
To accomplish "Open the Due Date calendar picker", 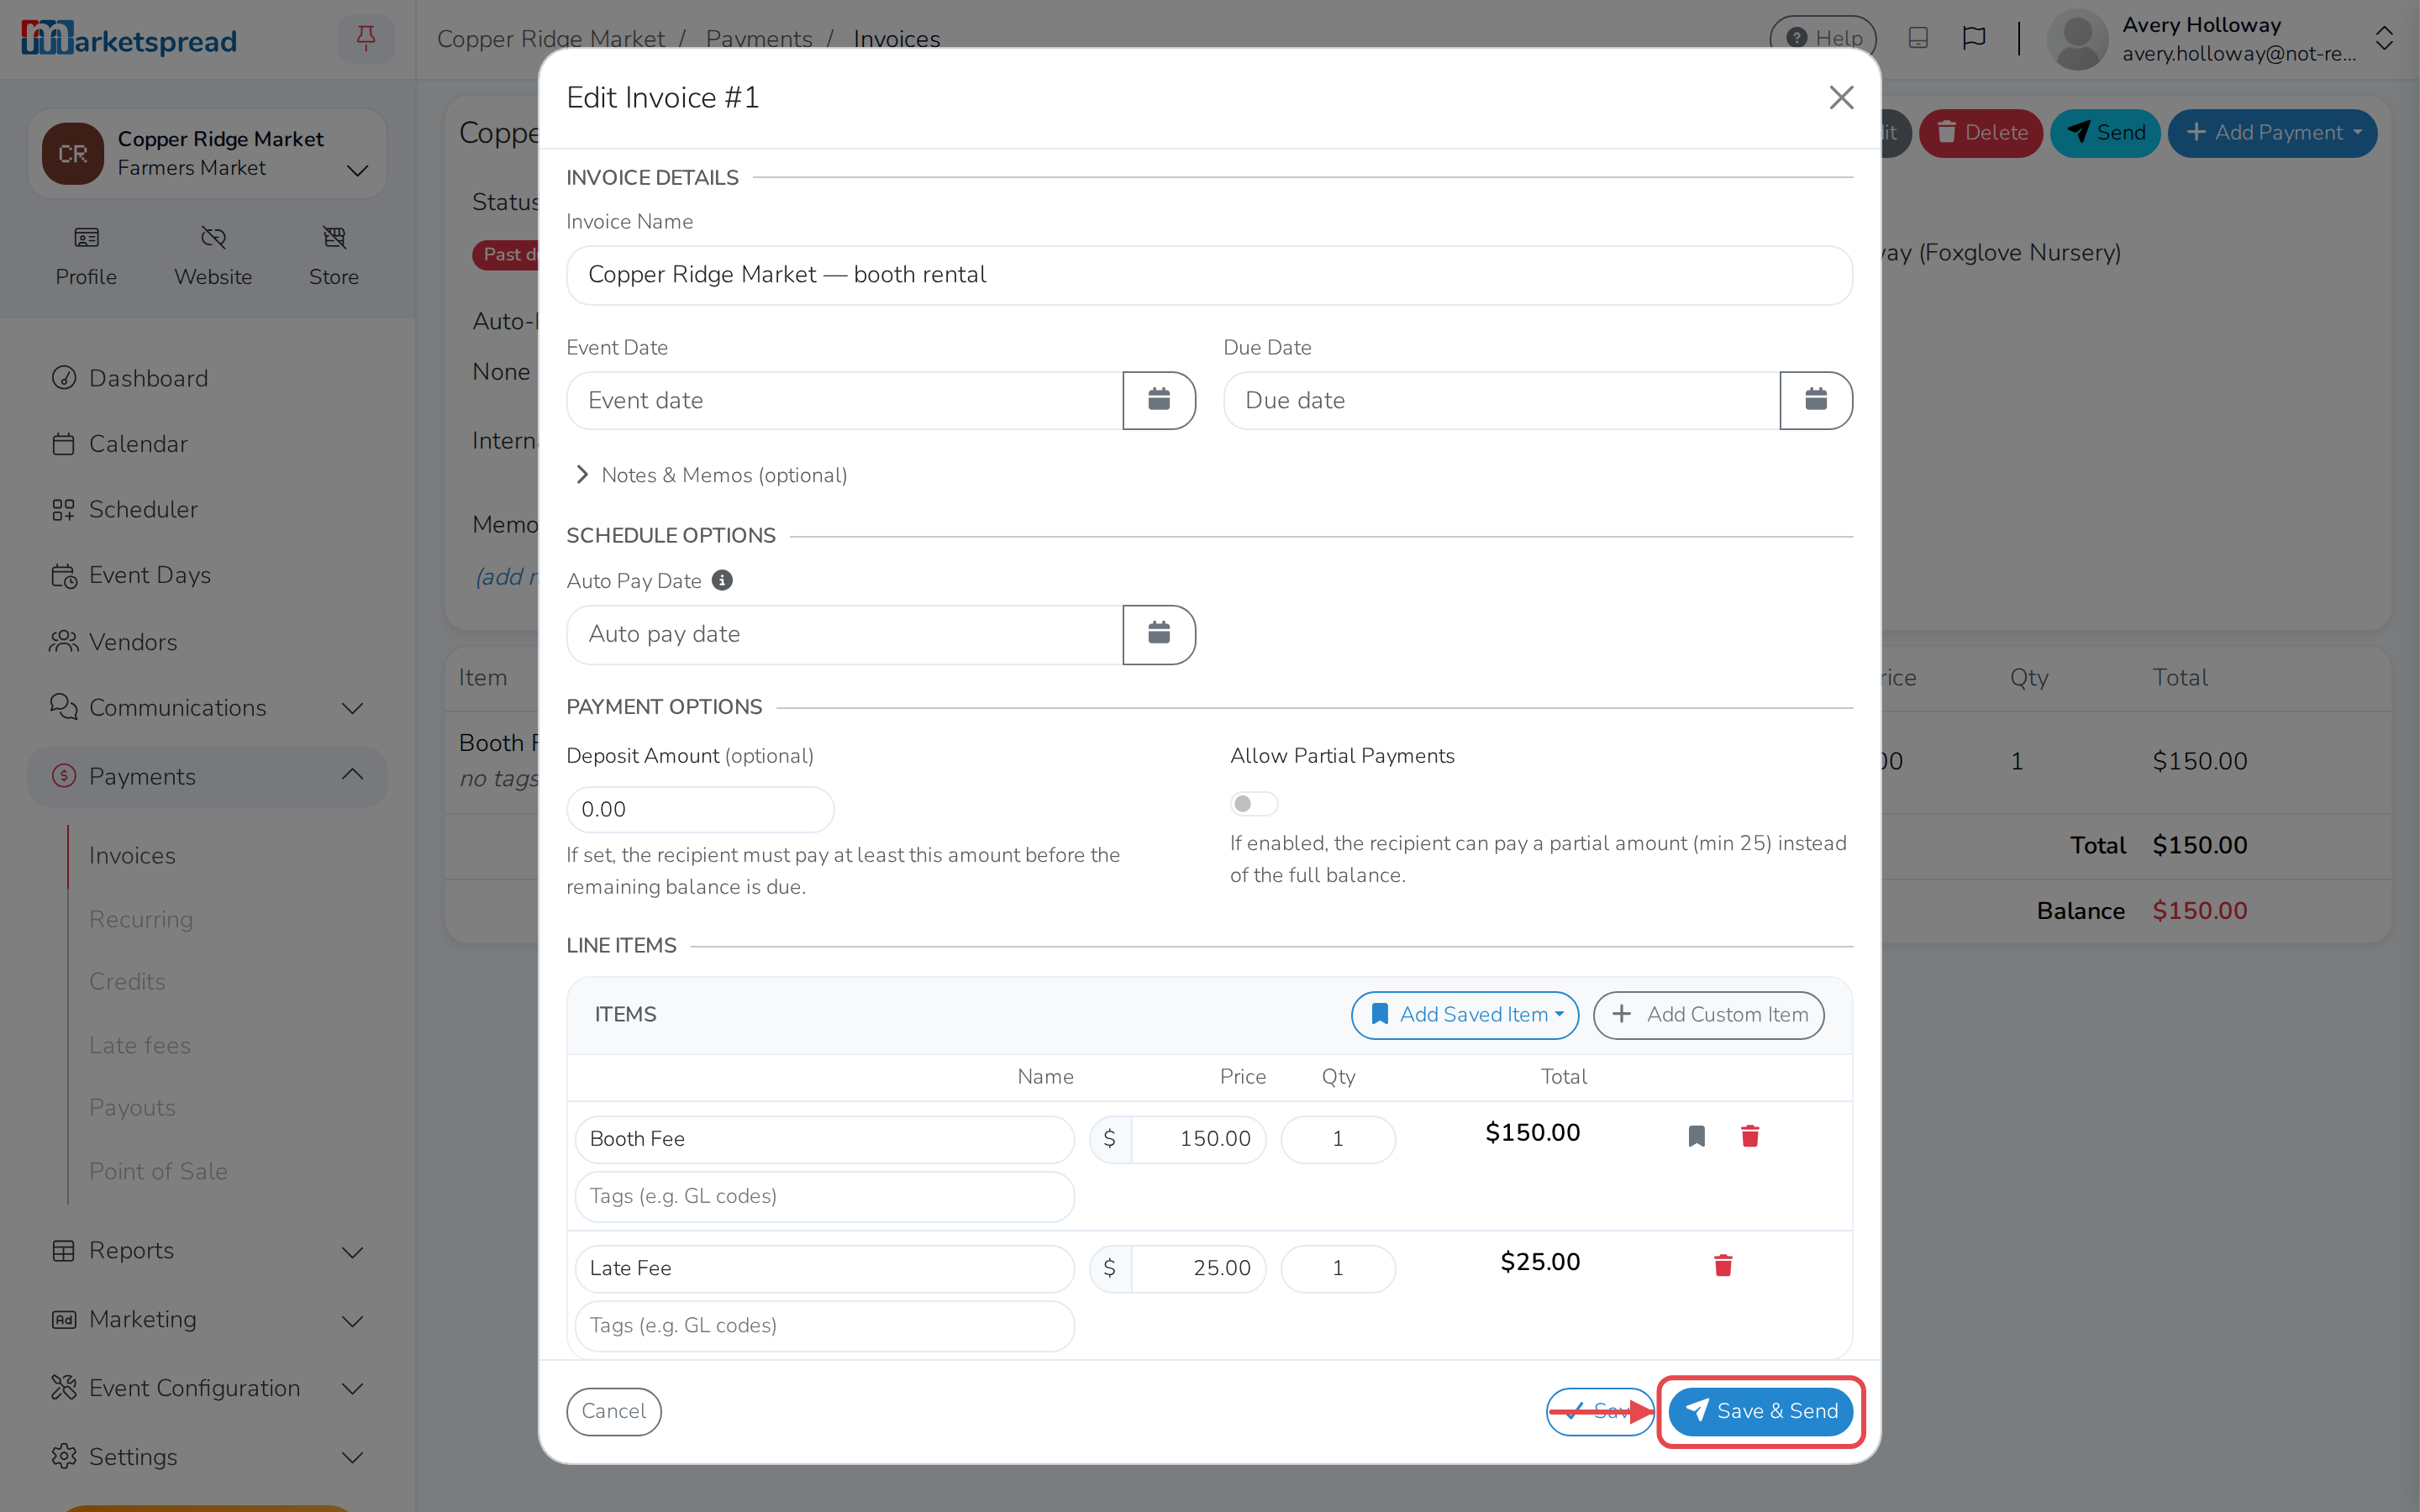I will click(1815, 400).
